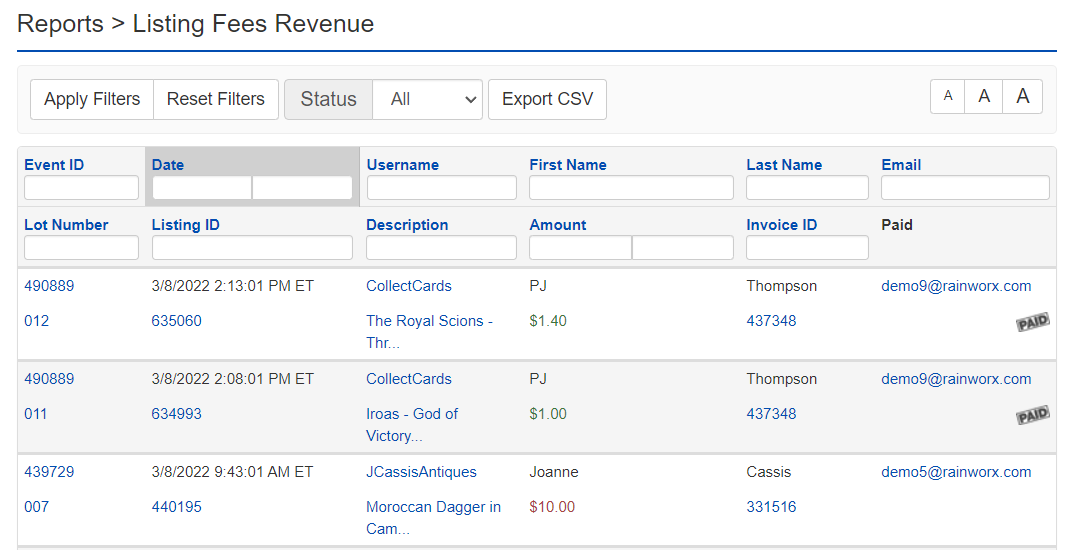Sort by Date column header

(x=168, y=165)
